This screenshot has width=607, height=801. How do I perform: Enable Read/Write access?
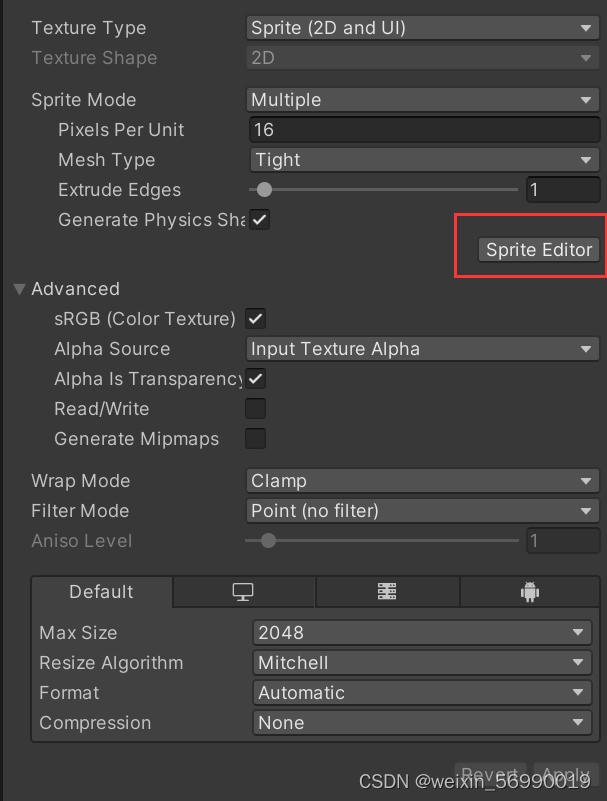tap(255, 409)
